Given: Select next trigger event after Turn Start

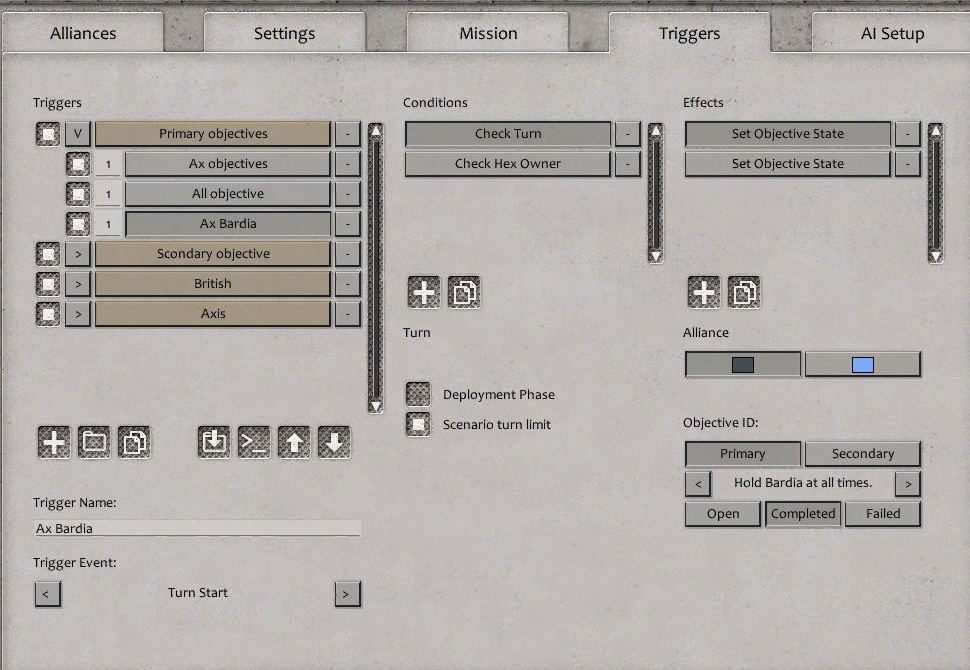Looking at the screenshot, I should [x=348, y=594].
